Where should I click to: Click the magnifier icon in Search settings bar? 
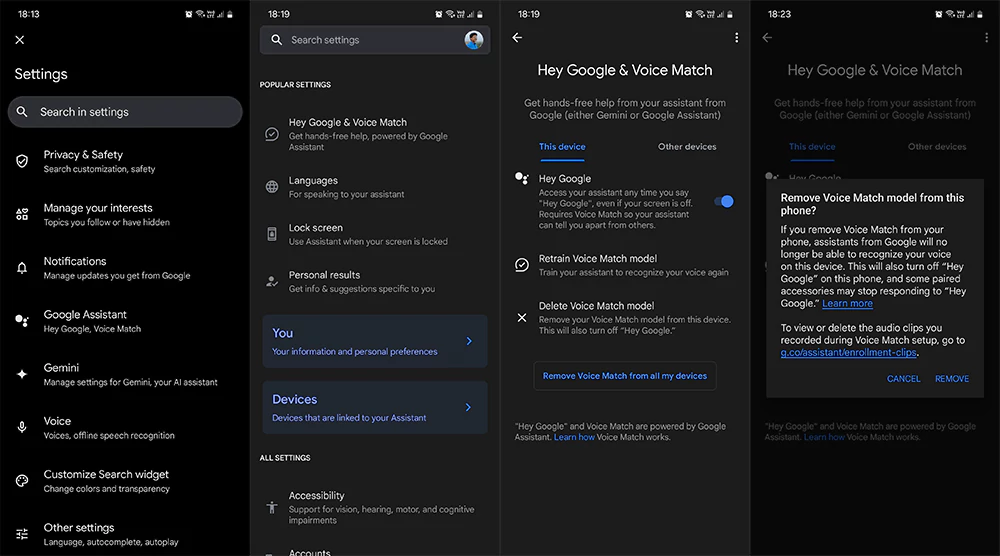pos(276,40)
